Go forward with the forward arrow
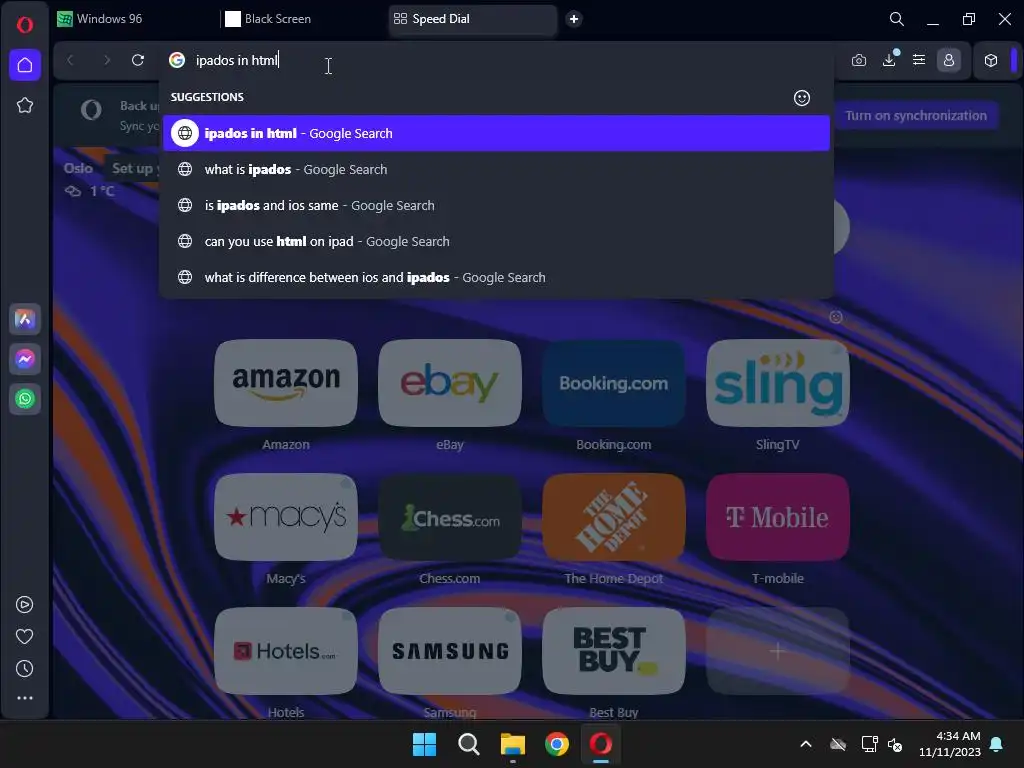 (x=106, y=60)
